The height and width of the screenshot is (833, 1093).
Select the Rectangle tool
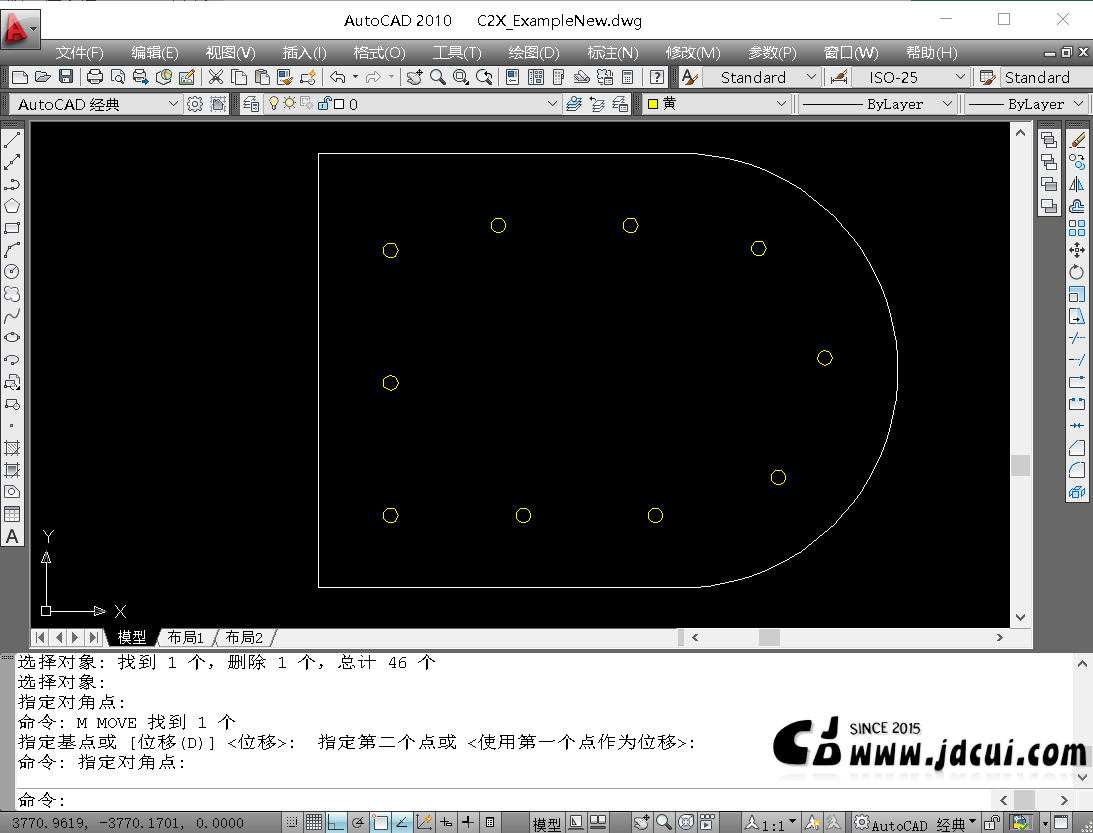(12, 228)
